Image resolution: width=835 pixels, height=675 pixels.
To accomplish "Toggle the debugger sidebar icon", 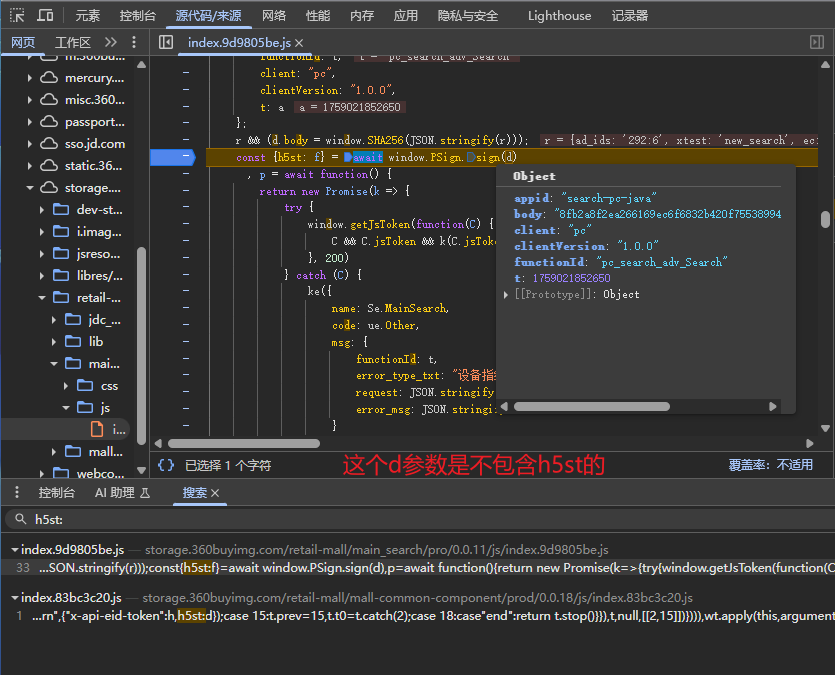I will [816, 42].
